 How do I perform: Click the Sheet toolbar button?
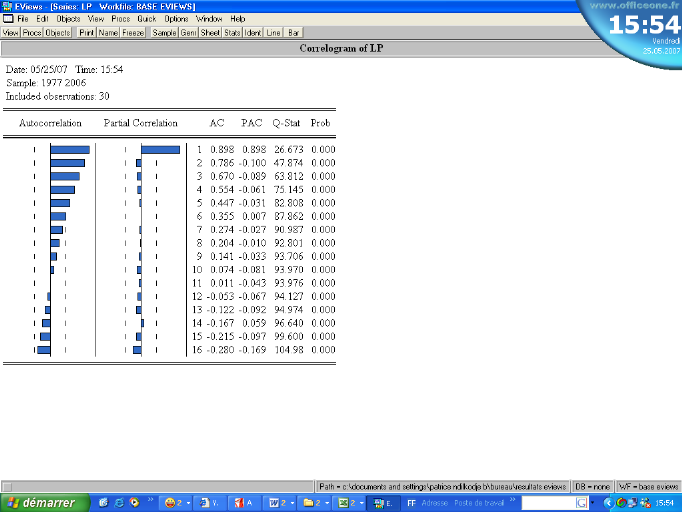pyautogui.click(x=210, y=33)
